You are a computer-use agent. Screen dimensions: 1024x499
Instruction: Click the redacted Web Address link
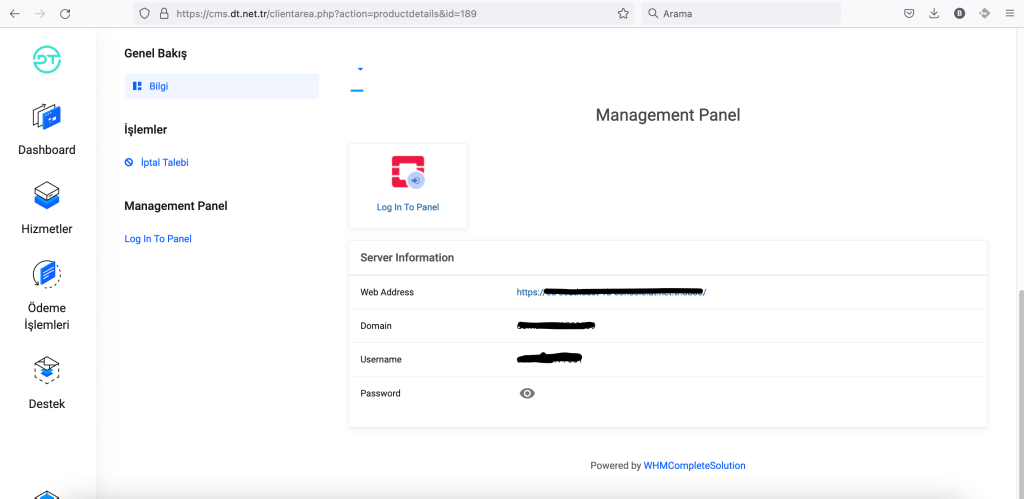(x=611, y=292)
